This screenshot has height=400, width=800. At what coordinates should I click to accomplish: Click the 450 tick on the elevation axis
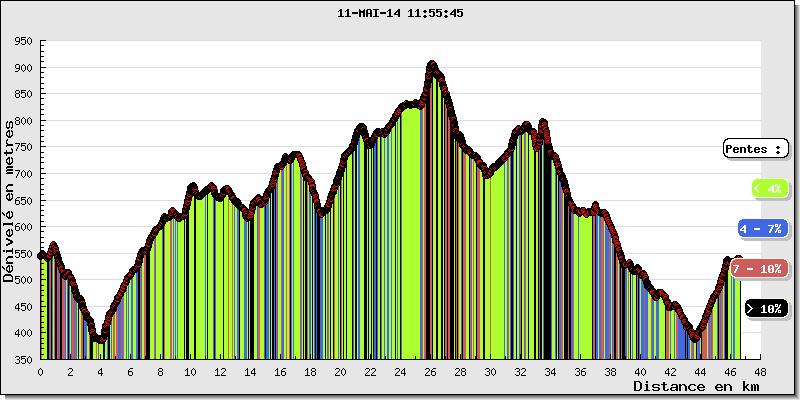(x=23, y=306)
